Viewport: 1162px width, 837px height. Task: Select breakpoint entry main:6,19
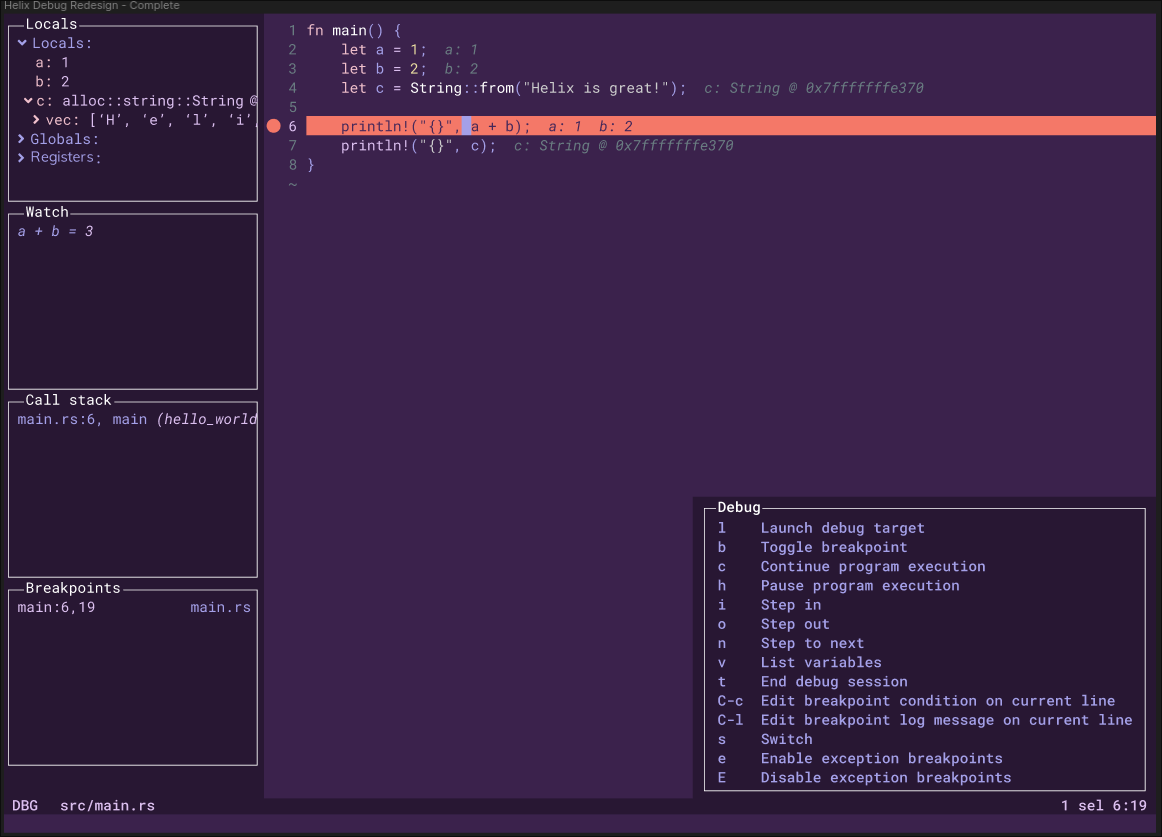(56, 607)
